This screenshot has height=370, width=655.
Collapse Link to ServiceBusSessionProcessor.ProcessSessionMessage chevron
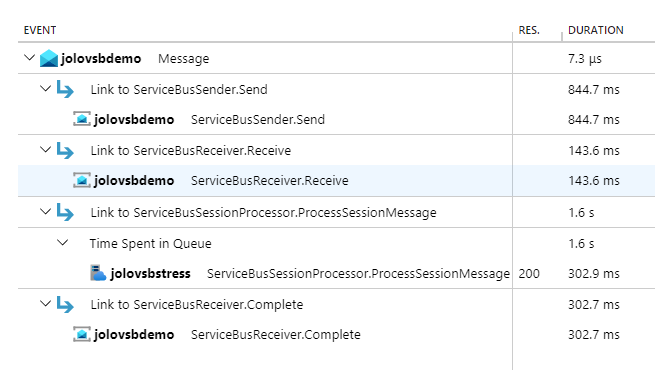tap(46, 211)
